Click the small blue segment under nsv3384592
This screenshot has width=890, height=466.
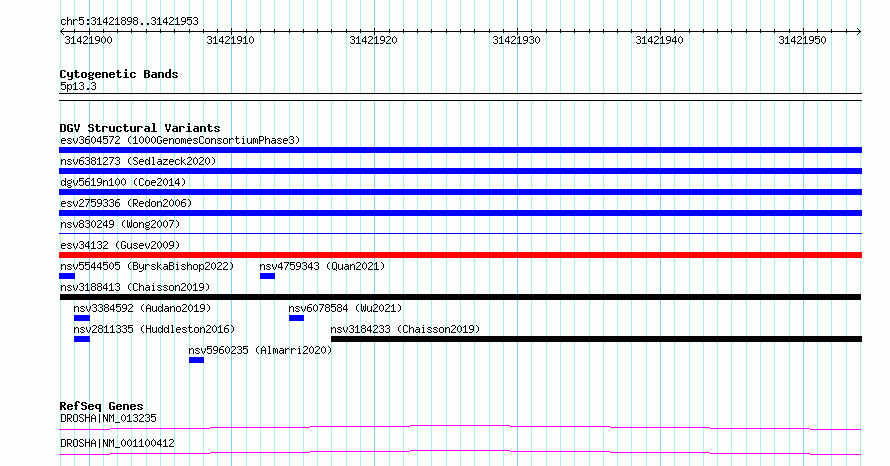click(82, 318)
